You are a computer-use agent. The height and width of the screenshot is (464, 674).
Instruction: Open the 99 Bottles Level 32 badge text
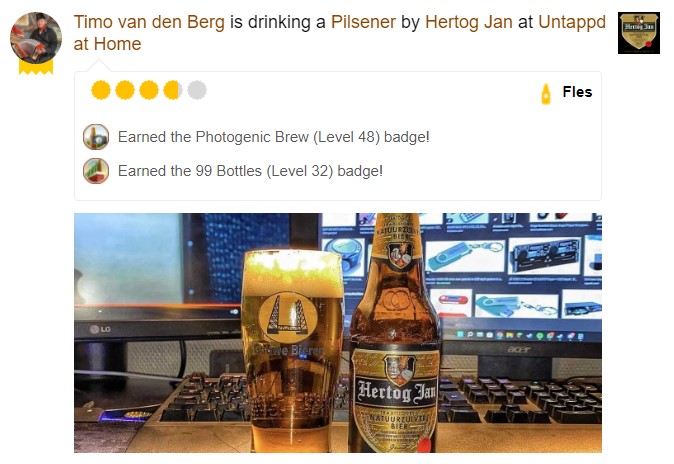250,171
